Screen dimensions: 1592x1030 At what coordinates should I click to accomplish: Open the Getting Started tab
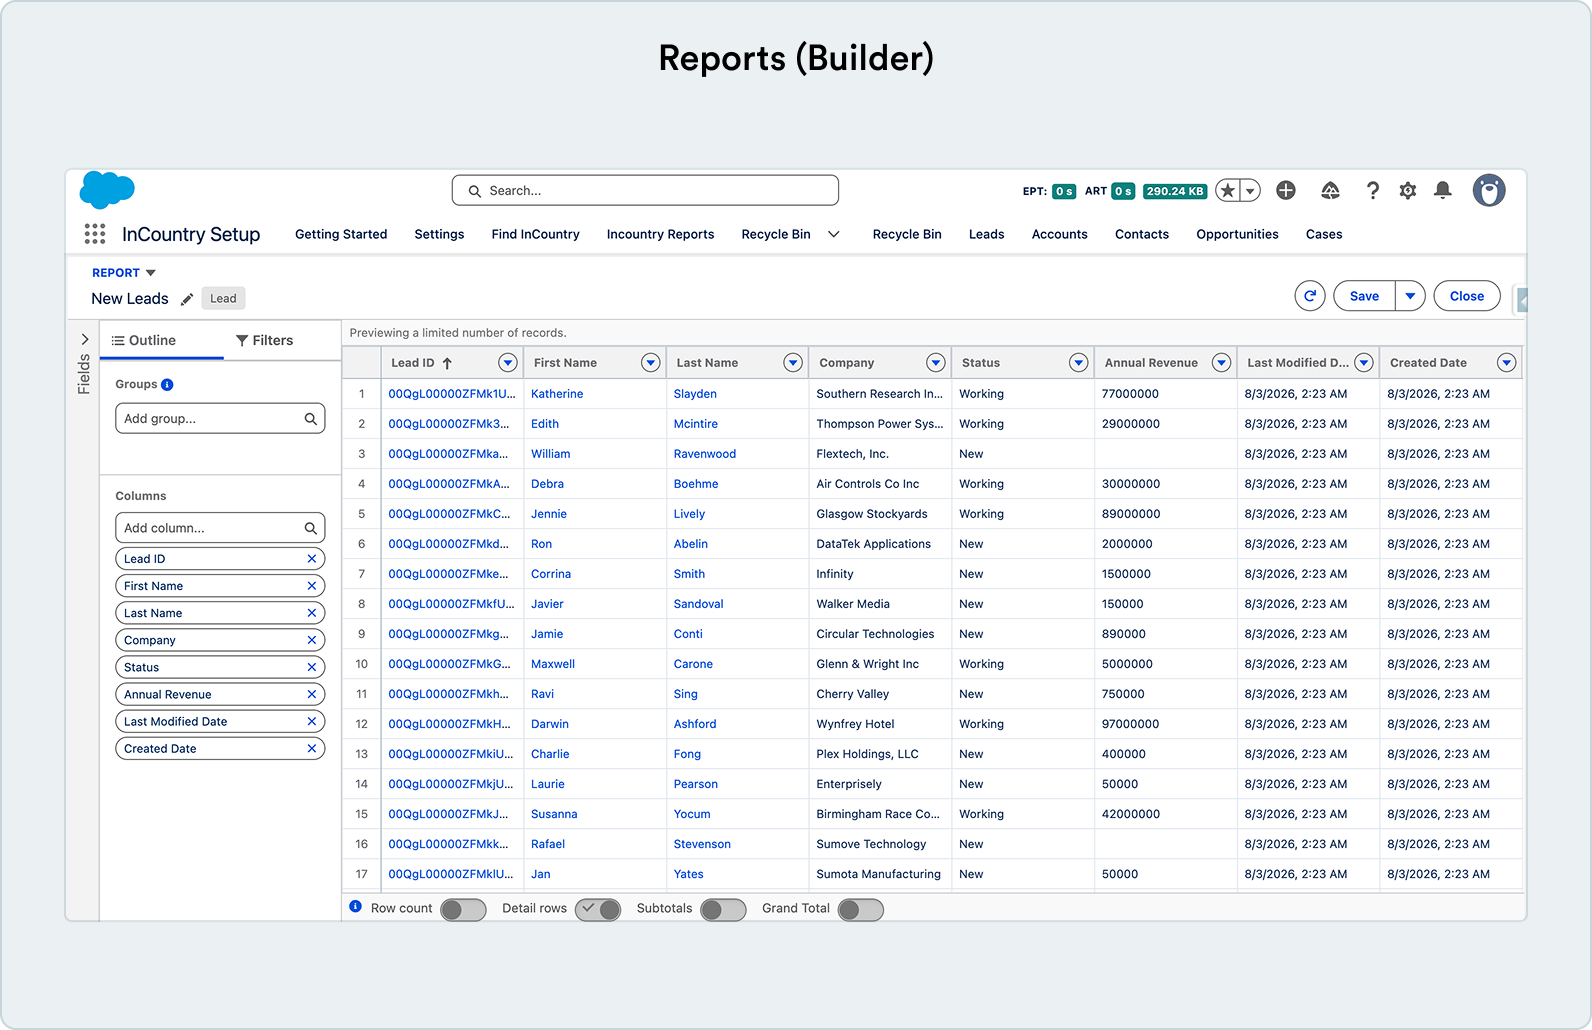(x=341, y=234)
